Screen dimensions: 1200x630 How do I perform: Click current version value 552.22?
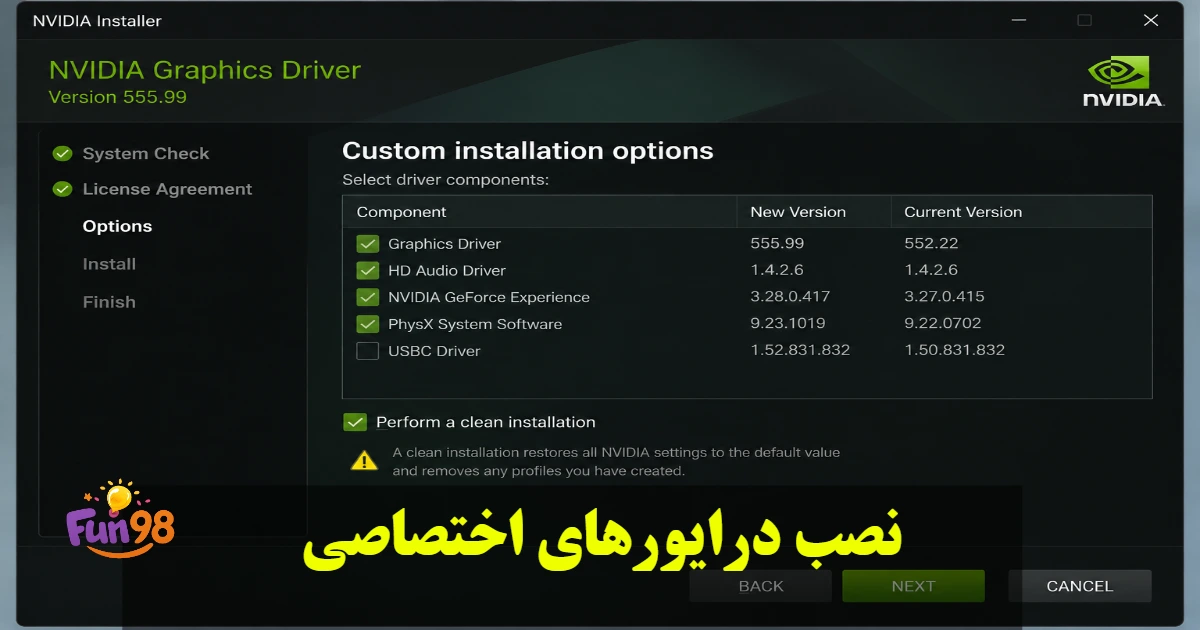click(931, 244)
